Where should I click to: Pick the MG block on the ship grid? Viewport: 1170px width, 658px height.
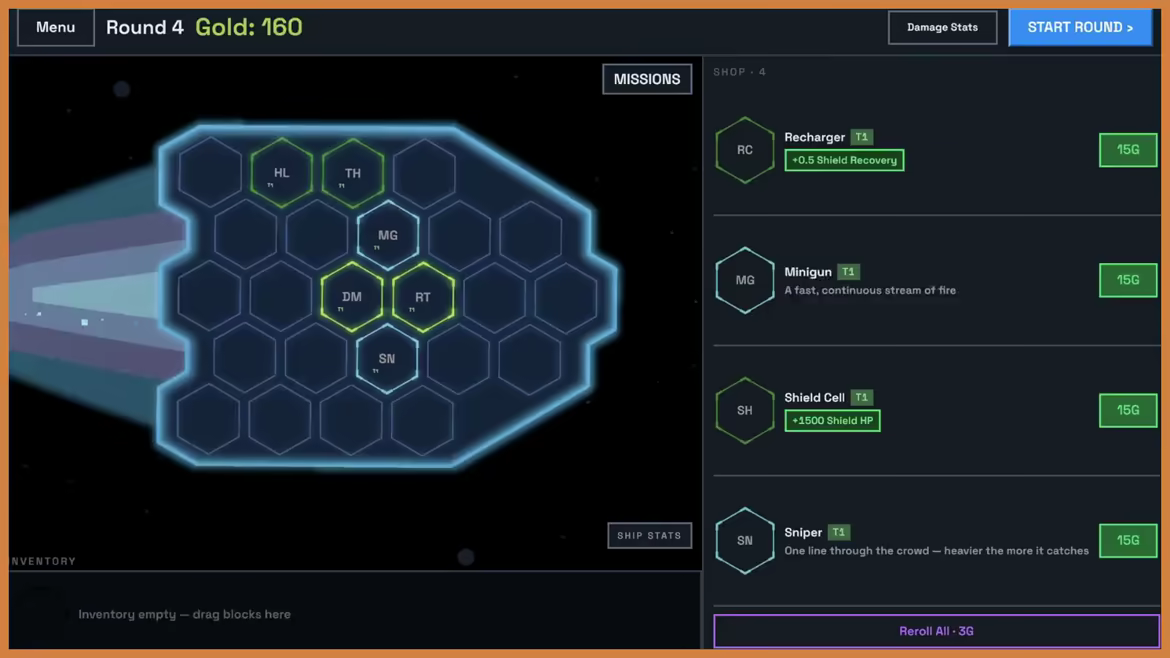pos(388,235)
